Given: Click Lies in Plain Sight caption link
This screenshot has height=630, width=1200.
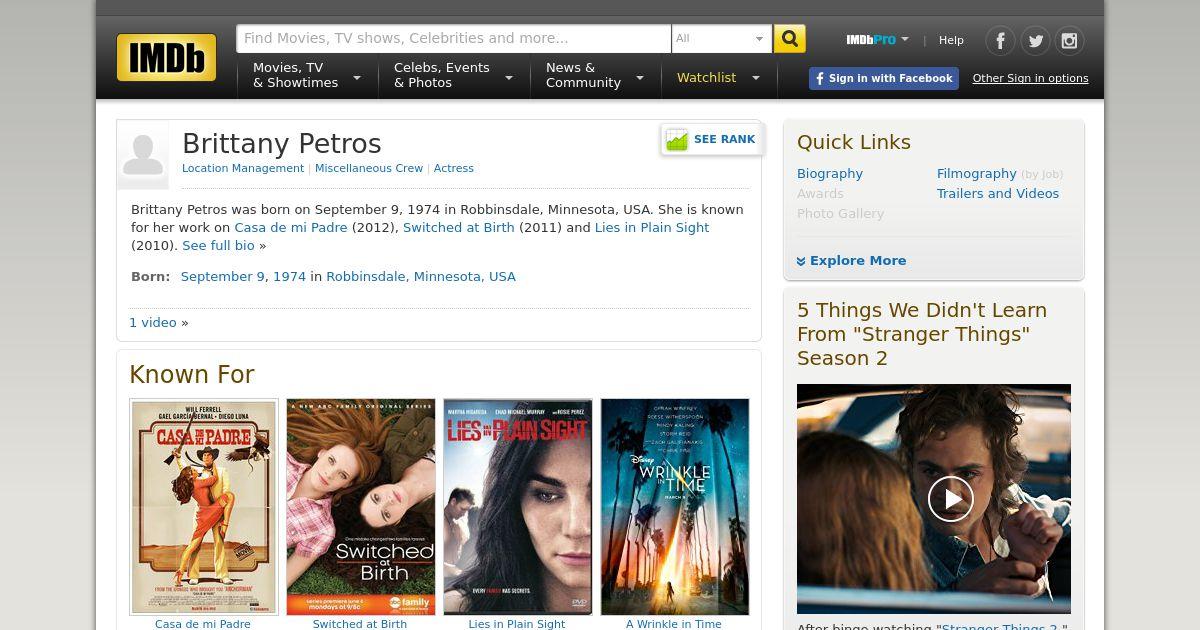Looking at the screenshot, I should pos(517,623).
